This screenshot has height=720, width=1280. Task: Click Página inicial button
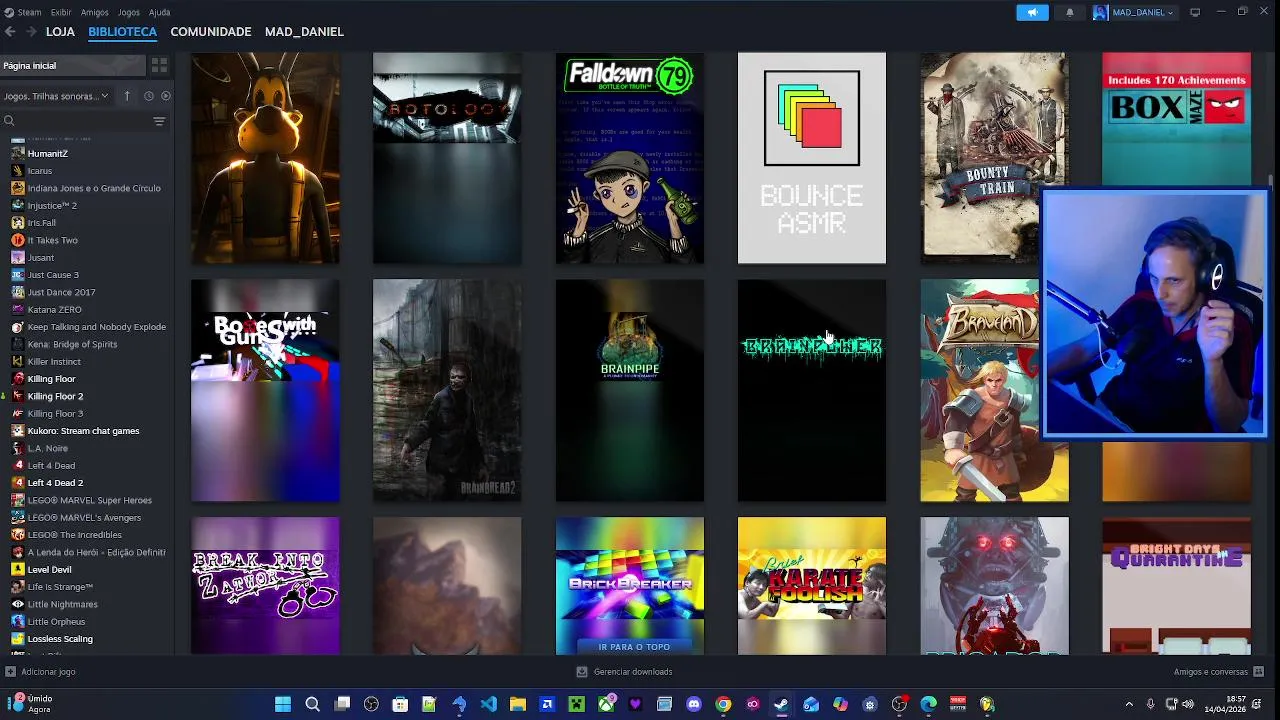coord(72,65)
